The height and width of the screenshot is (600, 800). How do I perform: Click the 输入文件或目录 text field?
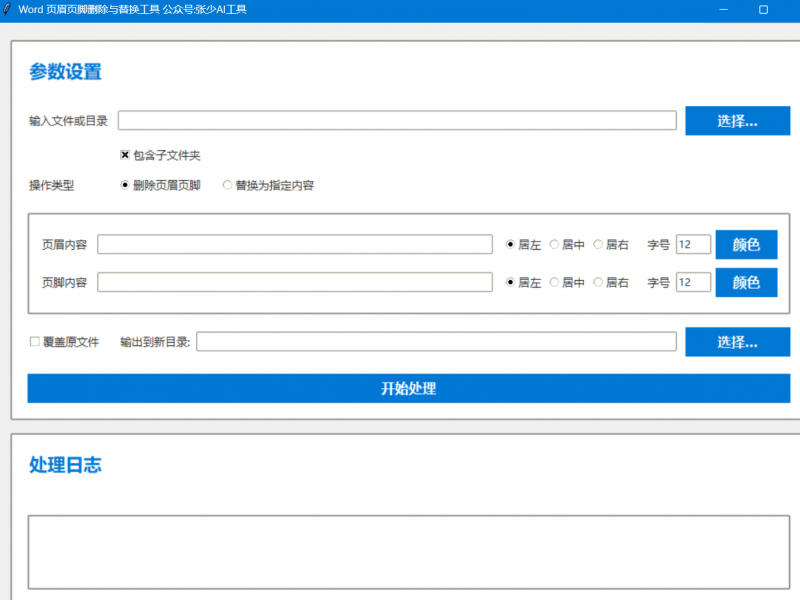[x=397, y=121]
